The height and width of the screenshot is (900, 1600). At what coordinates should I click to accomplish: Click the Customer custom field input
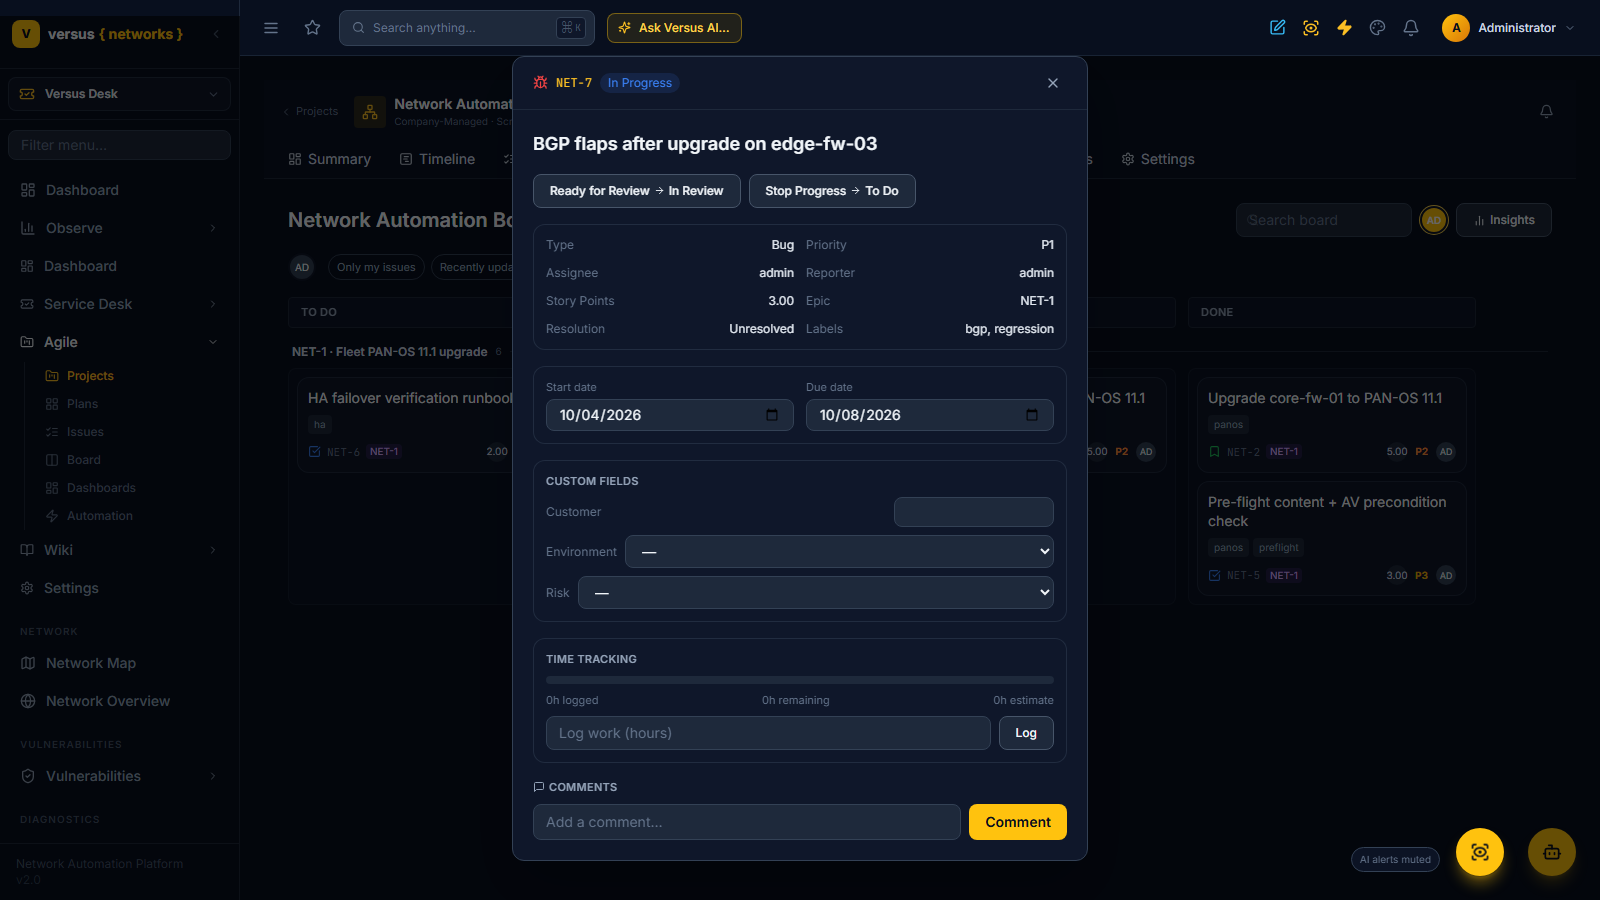click(974, 512)
